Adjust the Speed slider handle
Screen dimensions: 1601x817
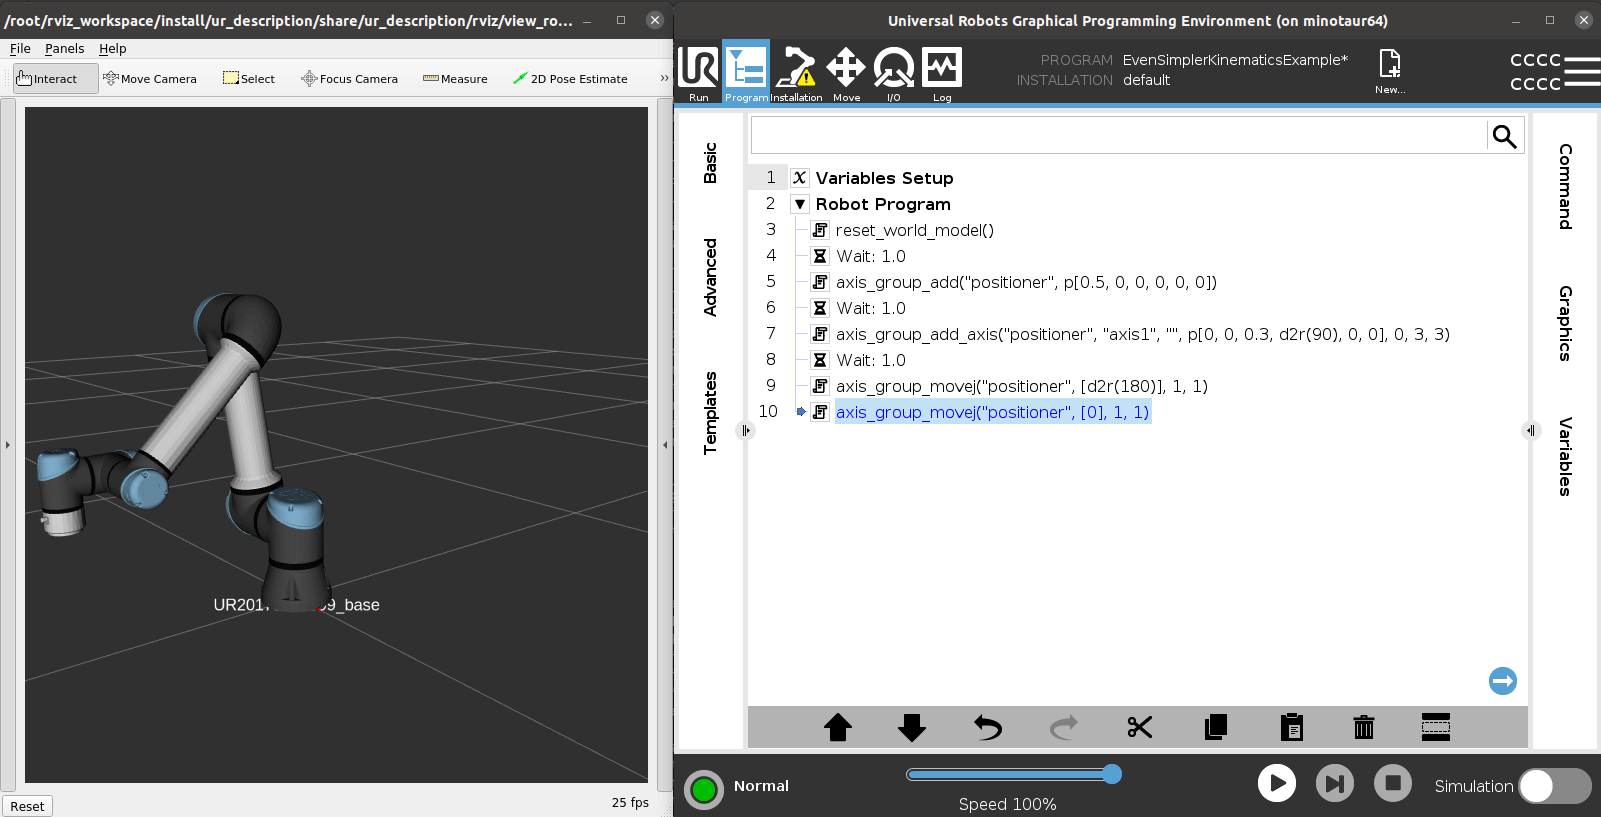tap(1112, 774)
